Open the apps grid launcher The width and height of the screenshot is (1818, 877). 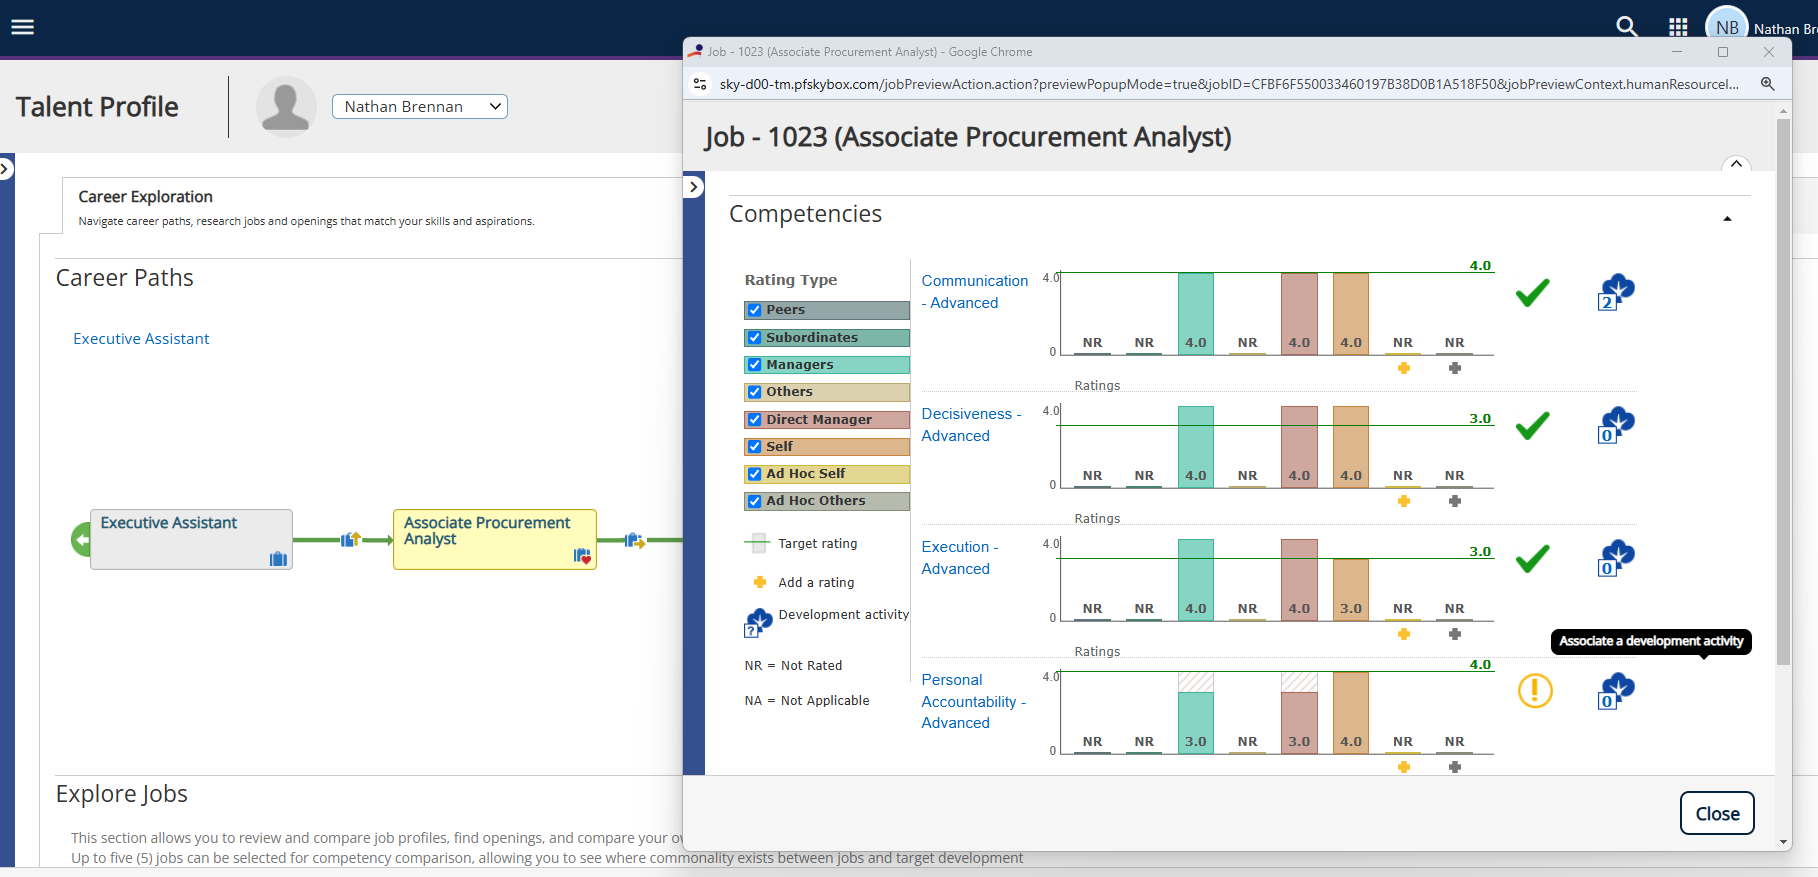(1678, 27)
